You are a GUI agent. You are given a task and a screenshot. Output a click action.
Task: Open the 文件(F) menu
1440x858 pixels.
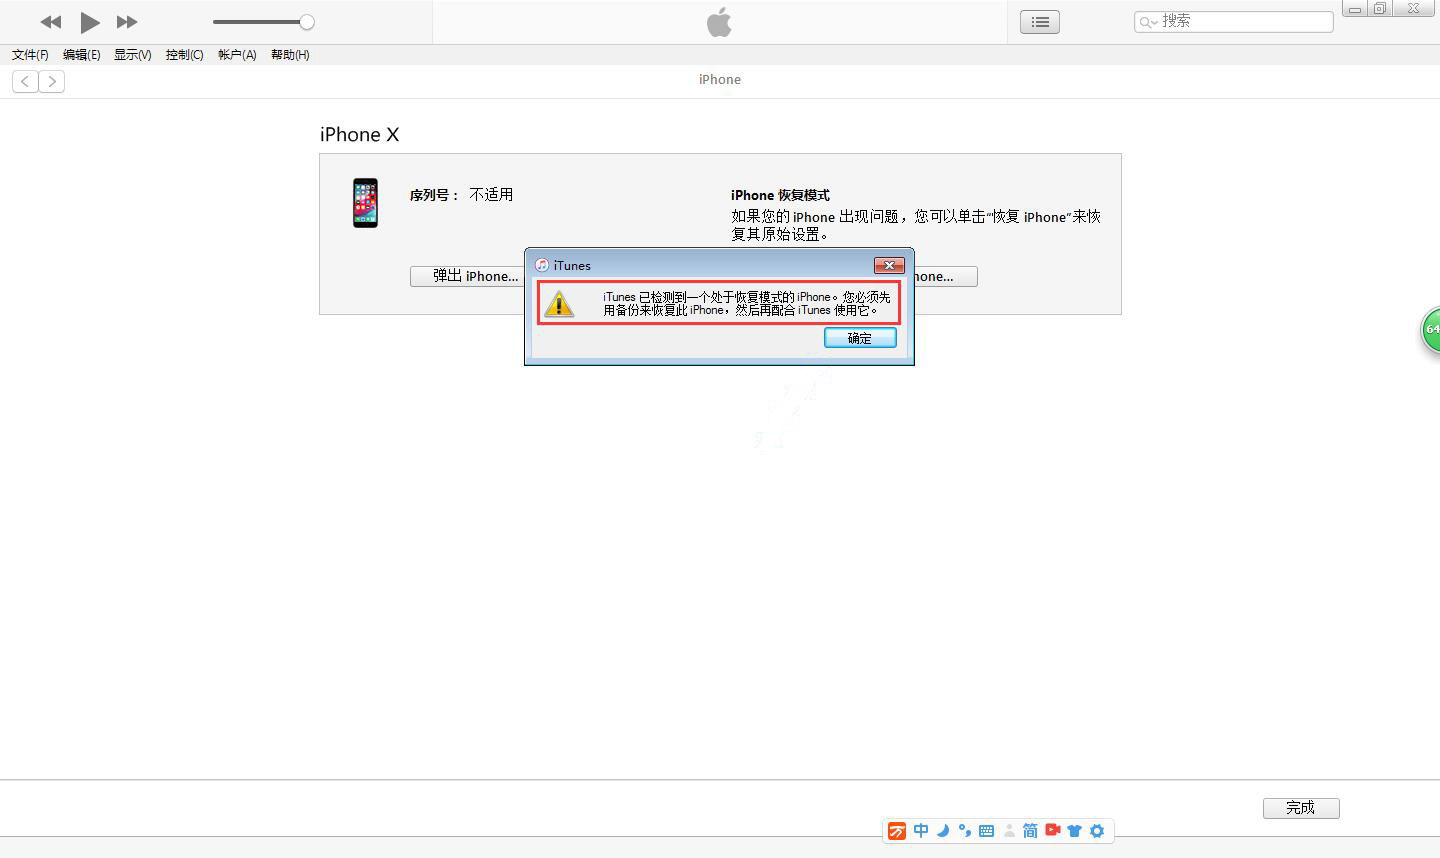click(30, 55)
